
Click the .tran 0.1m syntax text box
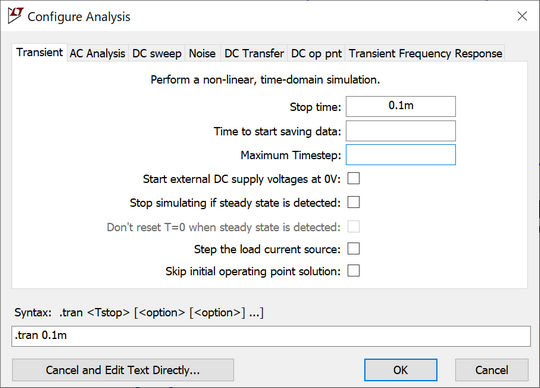point(271,336)
